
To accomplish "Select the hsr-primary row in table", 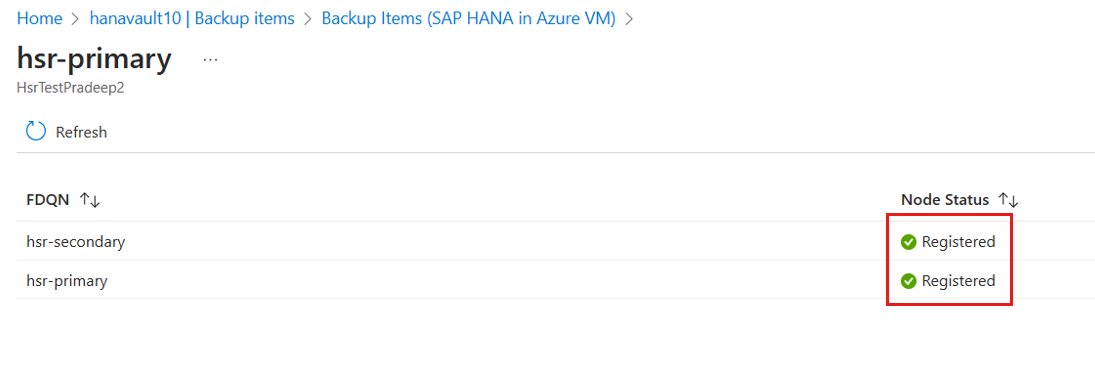I will click(x=556, y=281).
